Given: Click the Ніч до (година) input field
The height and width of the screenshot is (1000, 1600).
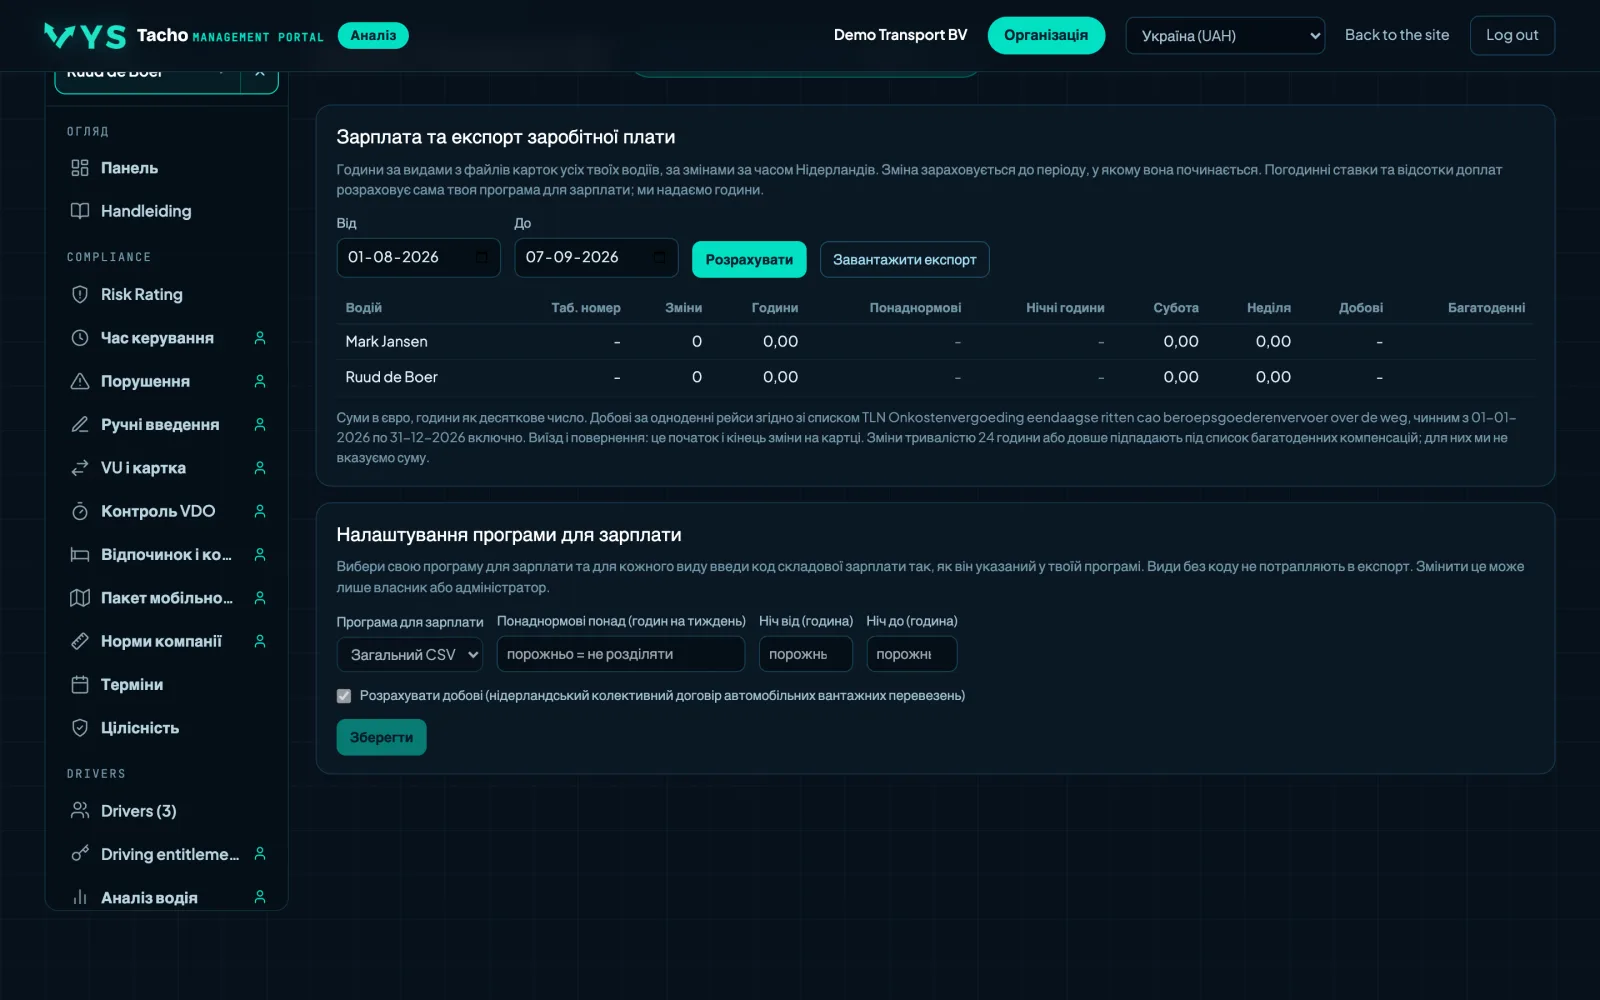Looking at the screenshot, I should [x=912, y=654].
